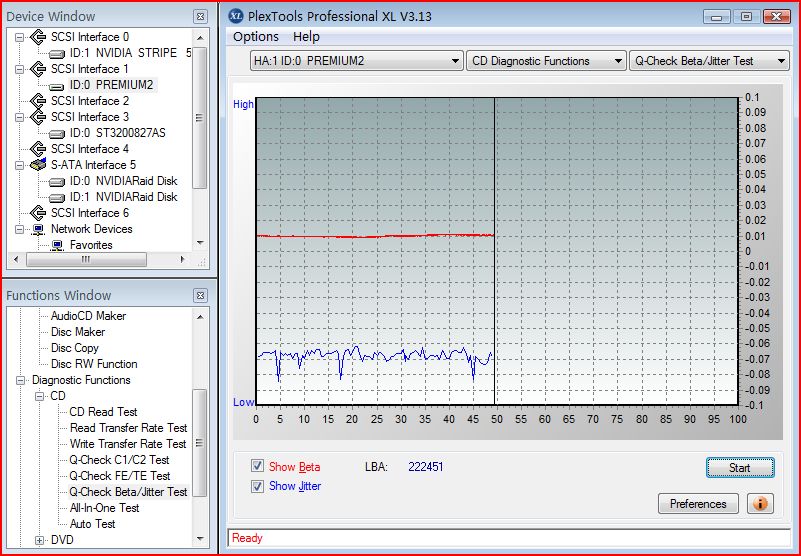Click the Ready status bar text
Image resolution: width=801 pixels, height=556 pixels.
click(x=247, y=538)
